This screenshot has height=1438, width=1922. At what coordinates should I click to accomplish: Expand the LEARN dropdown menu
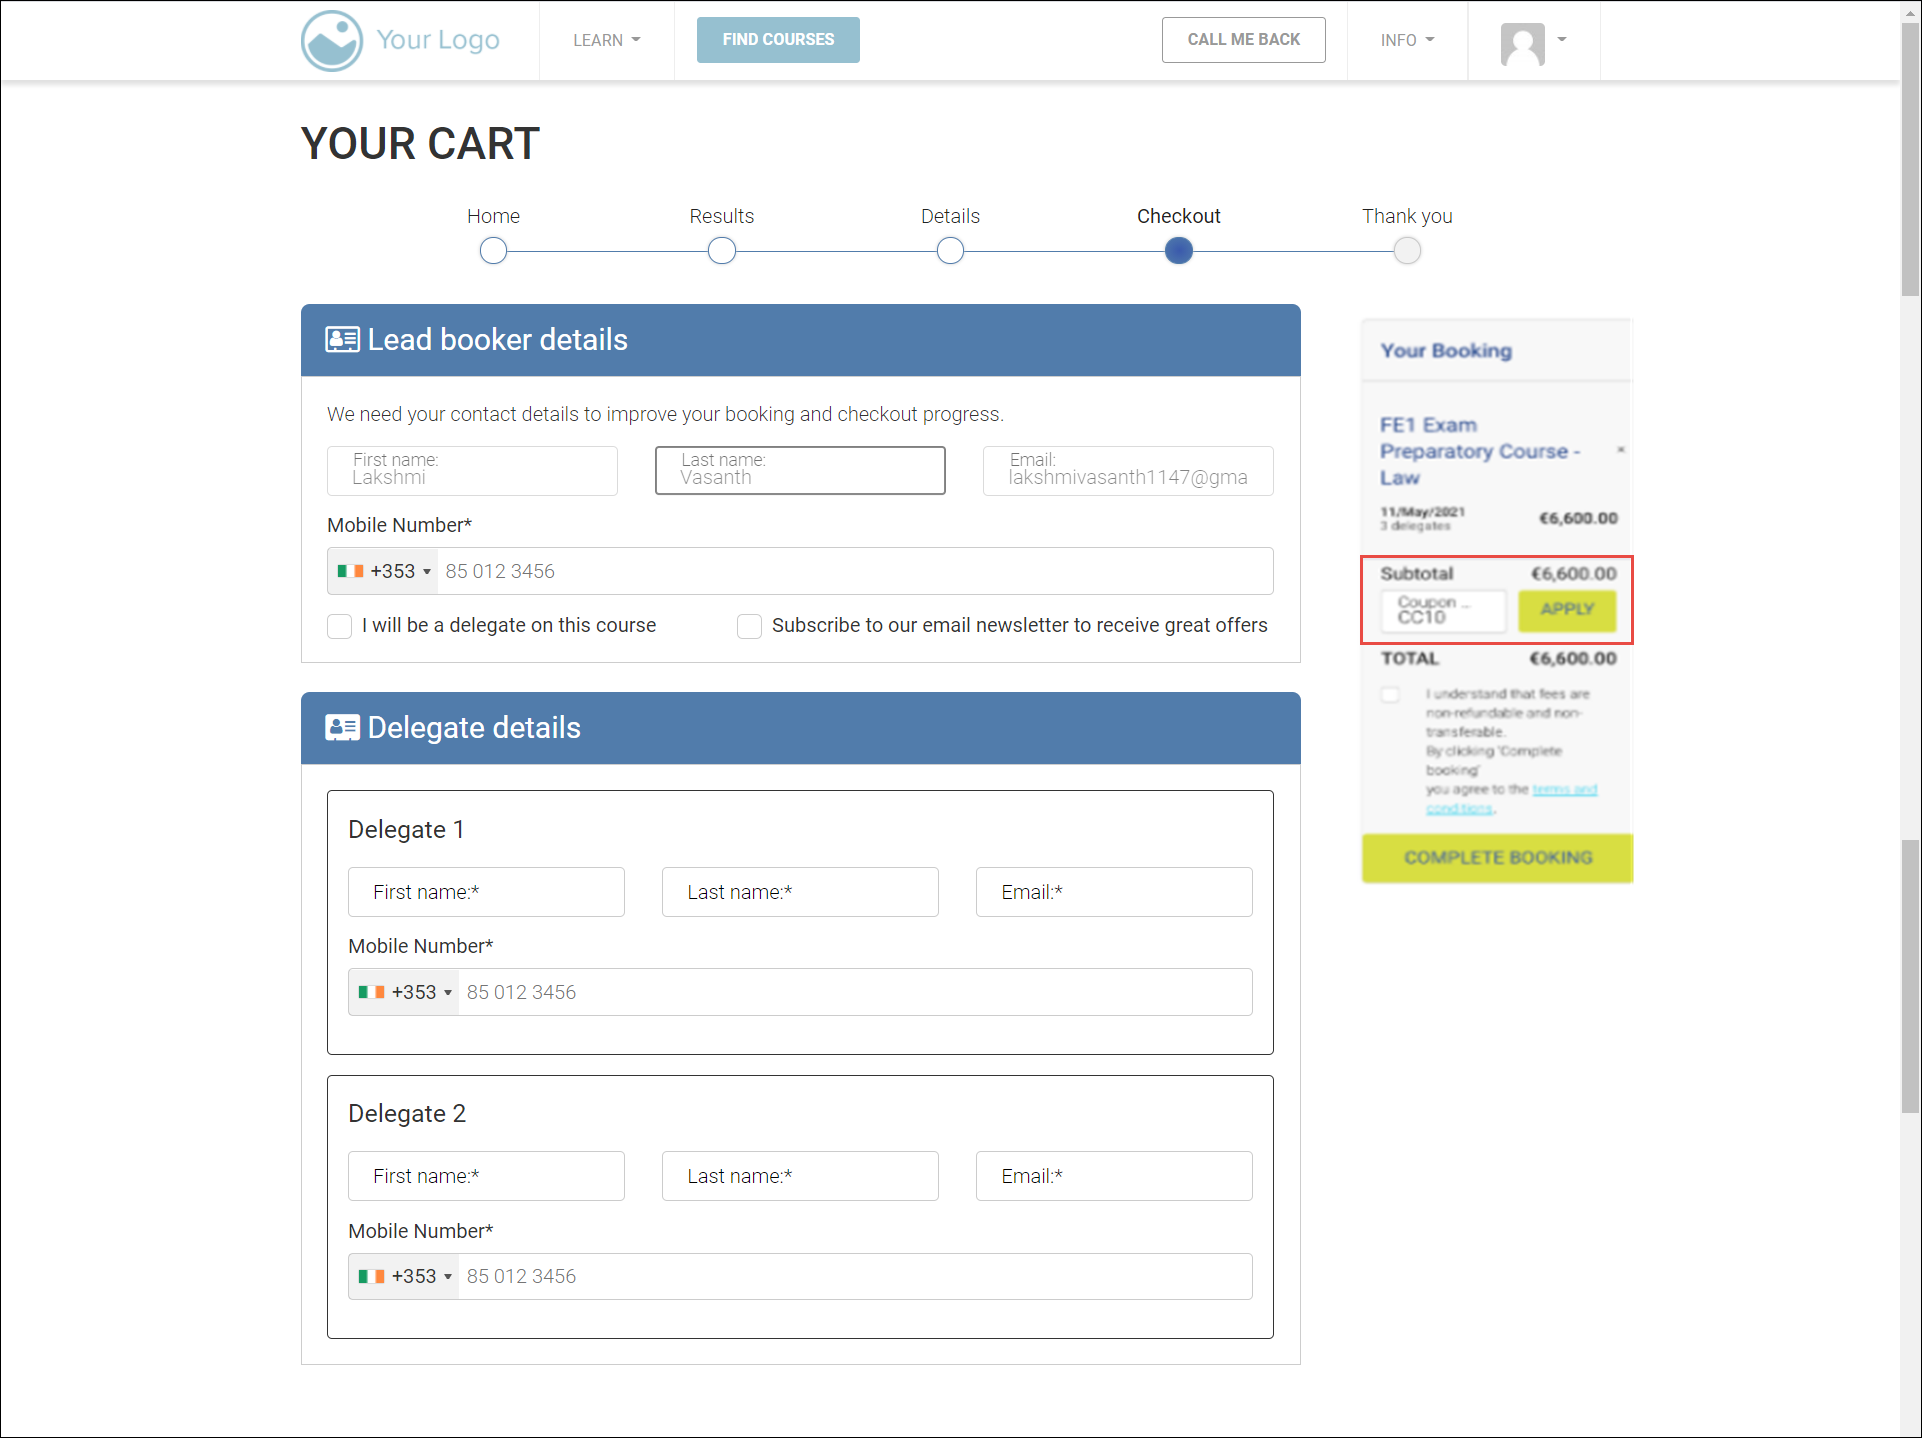tap(606, 41)
